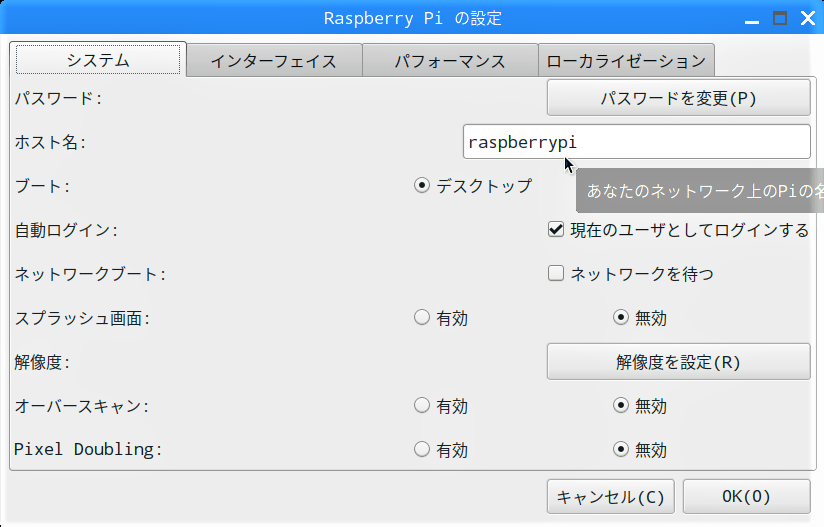Click the Raspberry Pi の設定 title text

413,18
